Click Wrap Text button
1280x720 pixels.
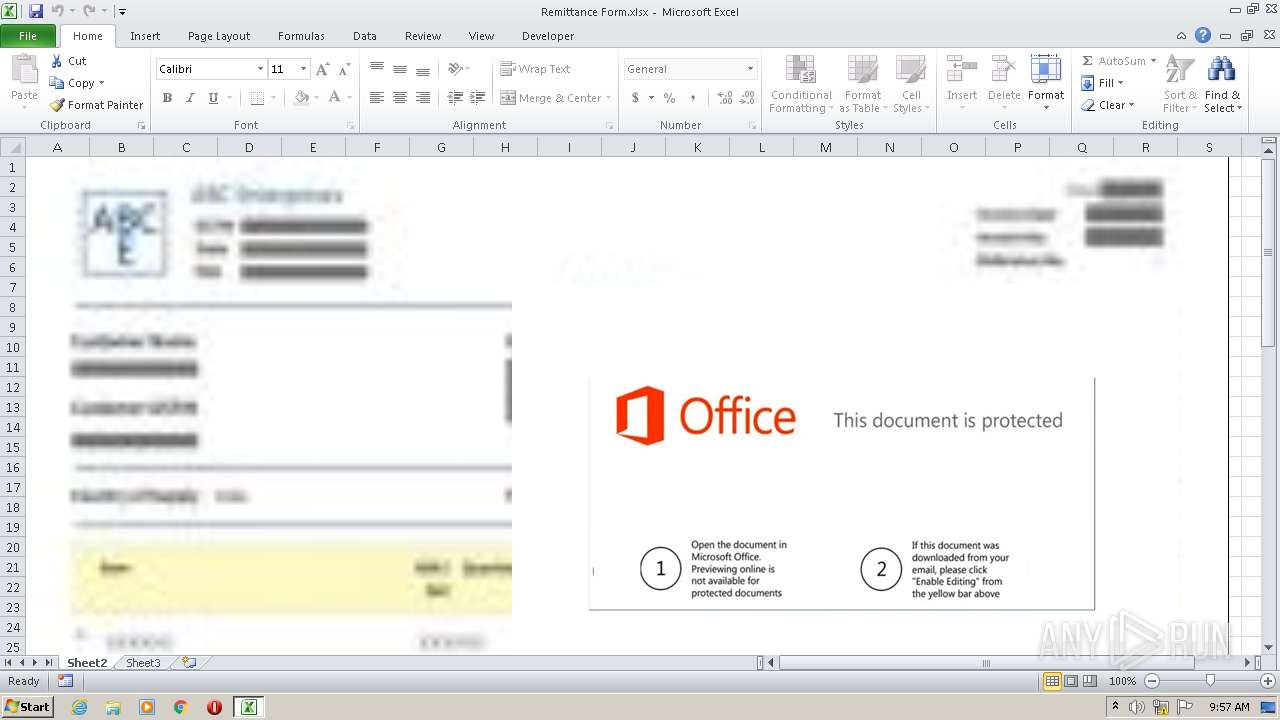[x=535, y=69]
